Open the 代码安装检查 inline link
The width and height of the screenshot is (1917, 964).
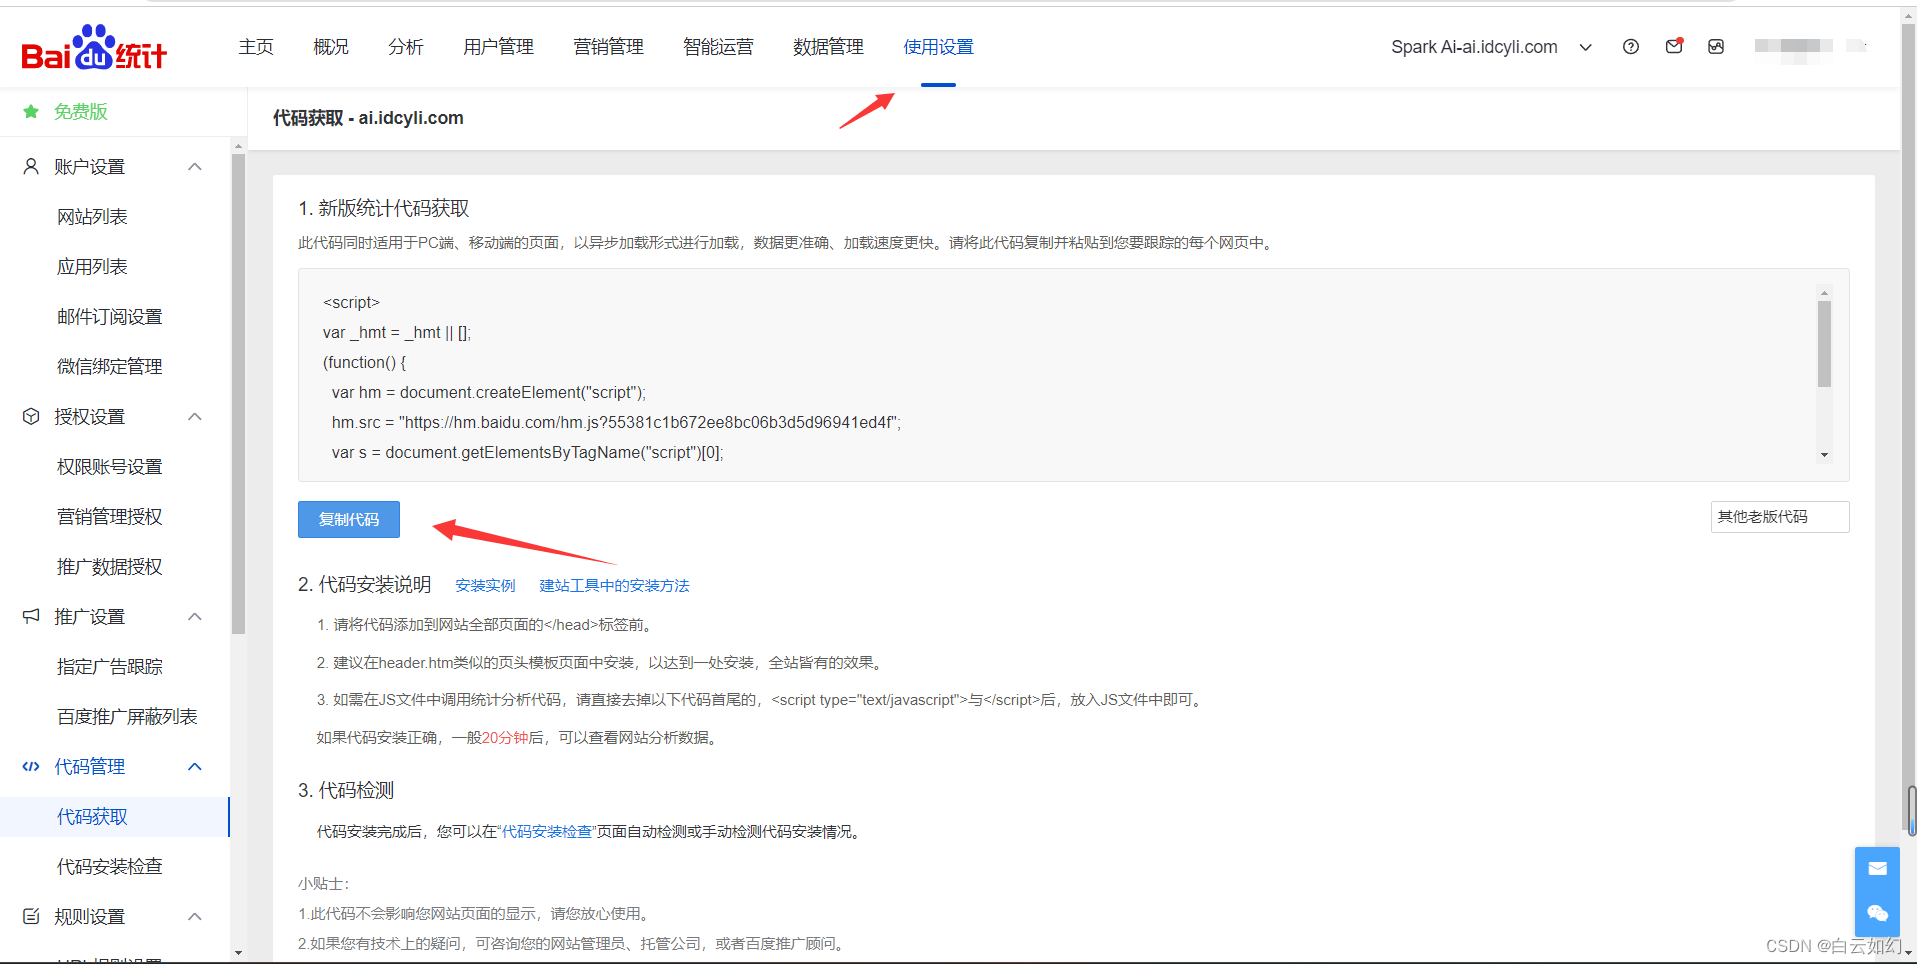click(x=546, y=832)
